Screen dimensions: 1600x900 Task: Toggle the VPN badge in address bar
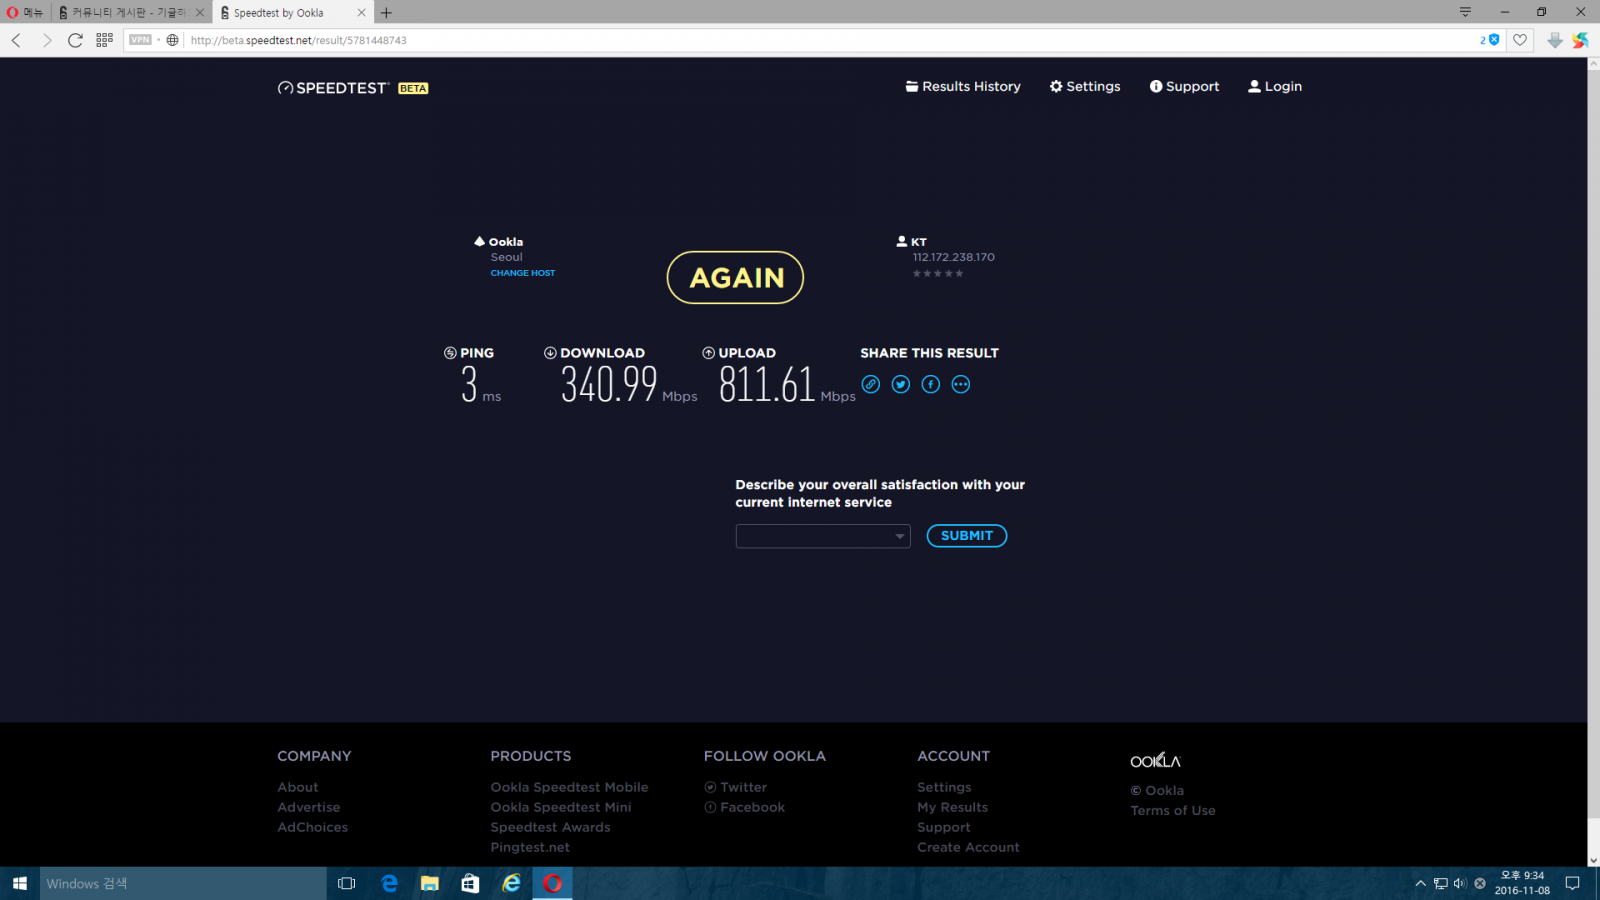(x=140, y=40)
